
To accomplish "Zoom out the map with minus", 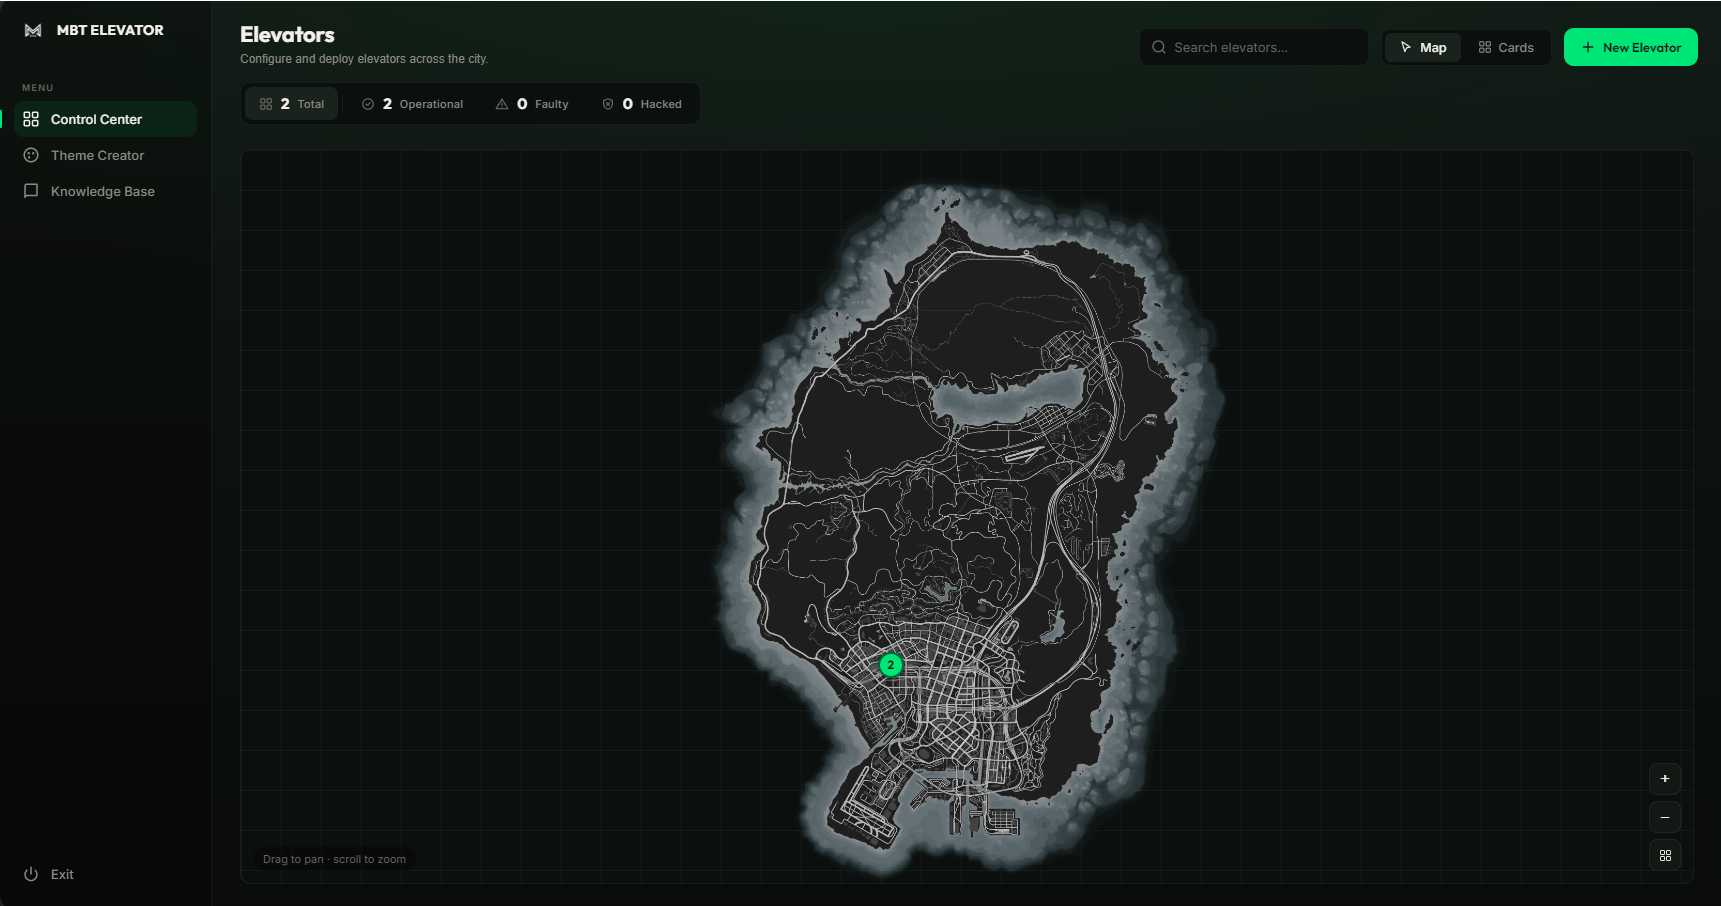I will pyautogui.click(x=1665, y=817).
